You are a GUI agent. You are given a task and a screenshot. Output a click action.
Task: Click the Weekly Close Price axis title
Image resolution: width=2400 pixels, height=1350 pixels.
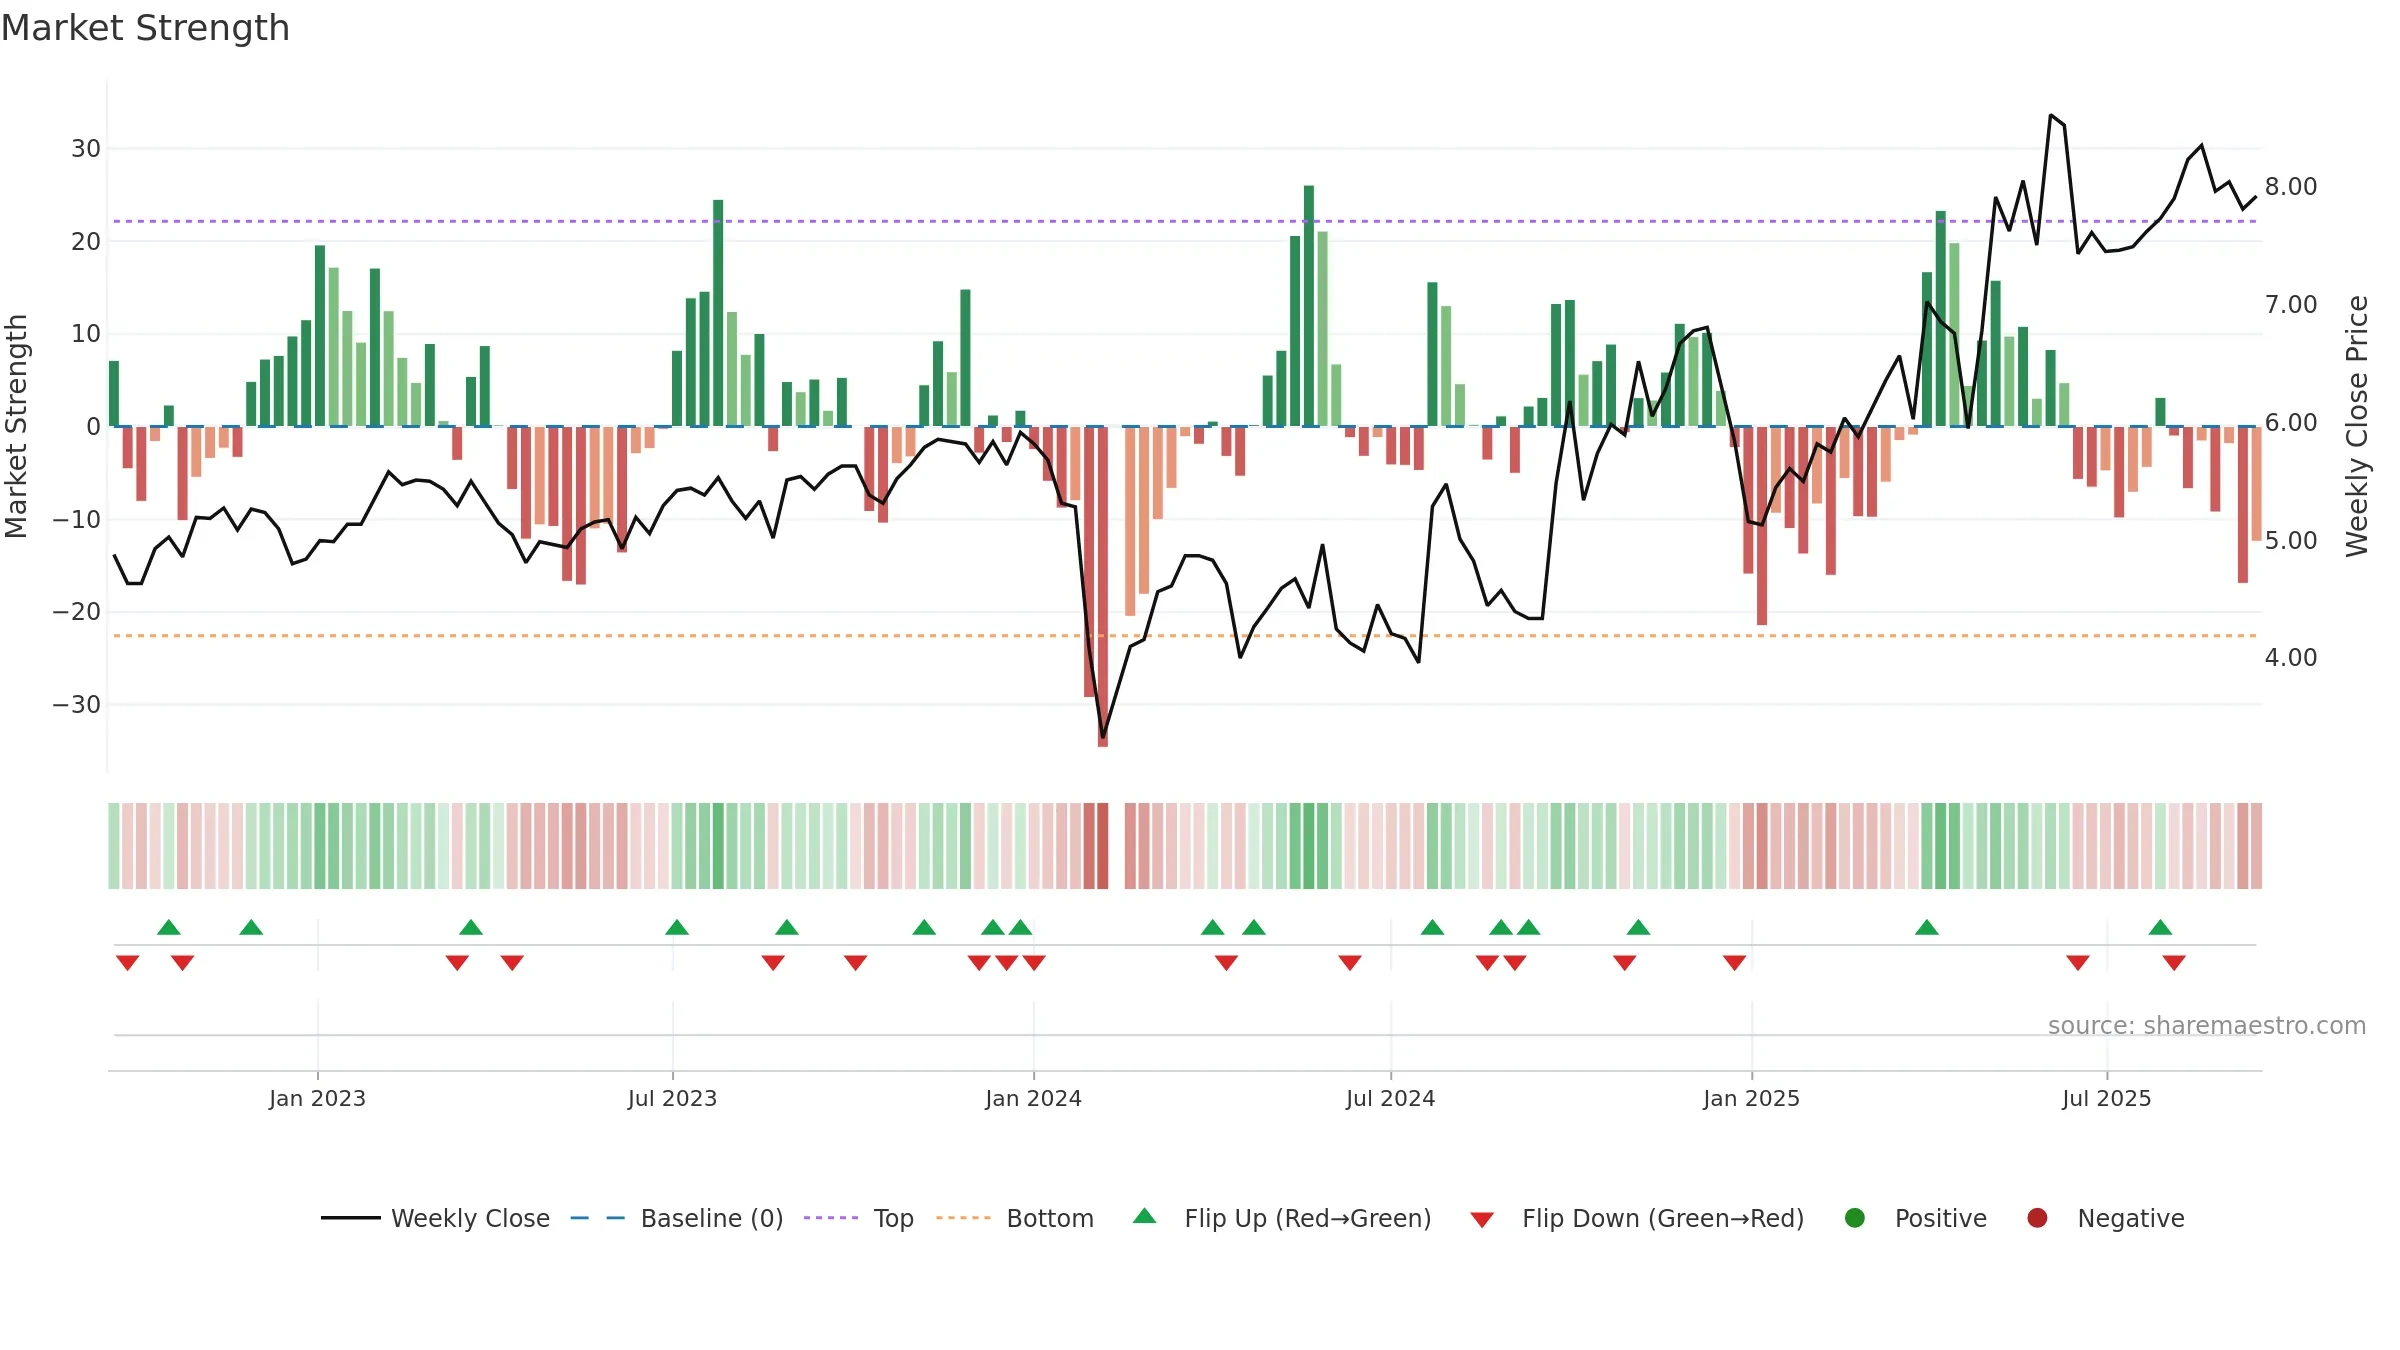(x=2357, y=426)
